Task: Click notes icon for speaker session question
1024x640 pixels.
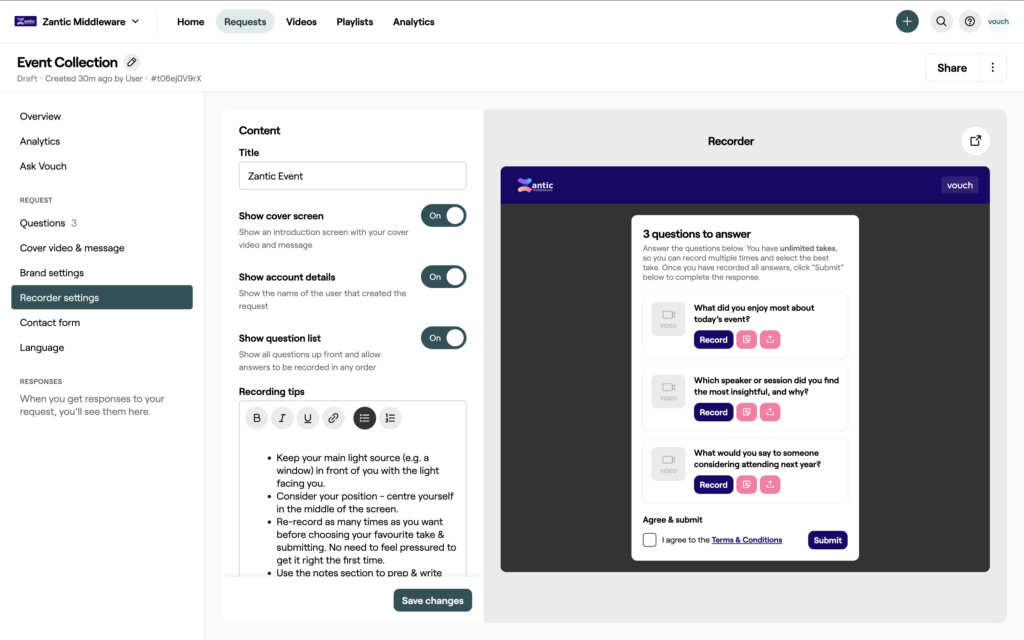Action: [x=746, y=412]
